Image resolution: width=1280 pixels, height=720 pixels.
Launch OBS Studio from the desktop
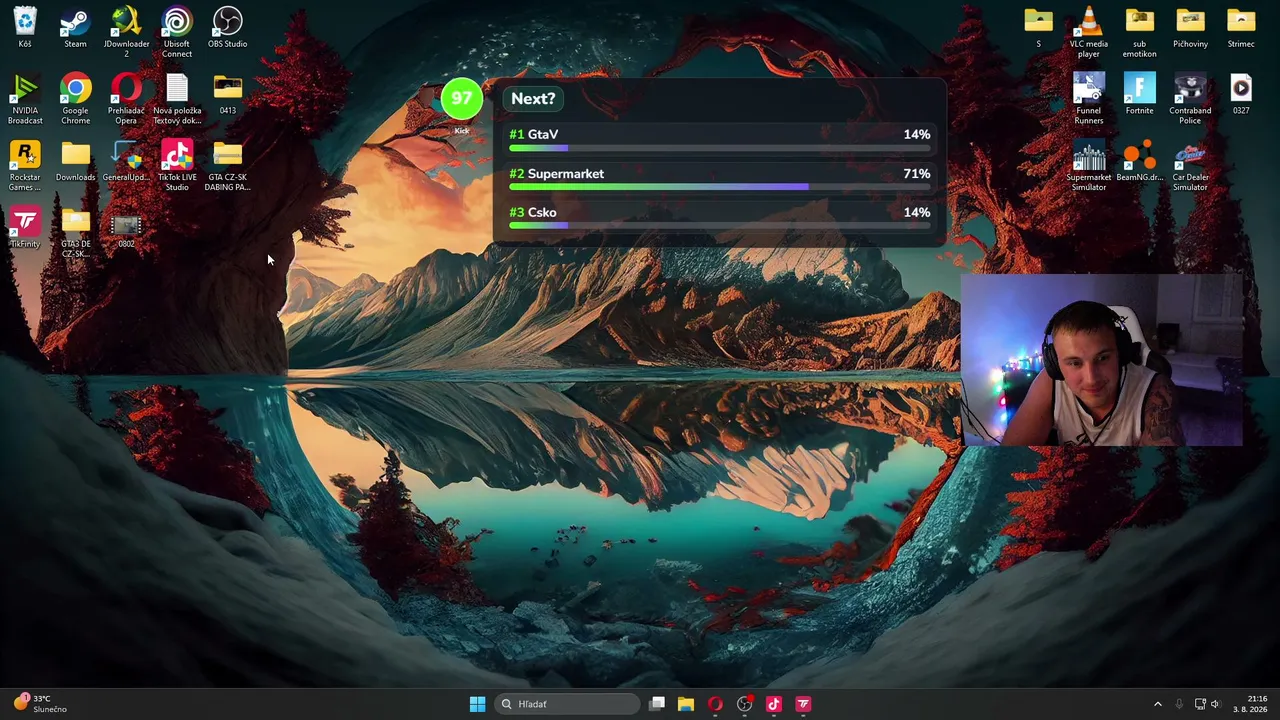coord(228,28)
